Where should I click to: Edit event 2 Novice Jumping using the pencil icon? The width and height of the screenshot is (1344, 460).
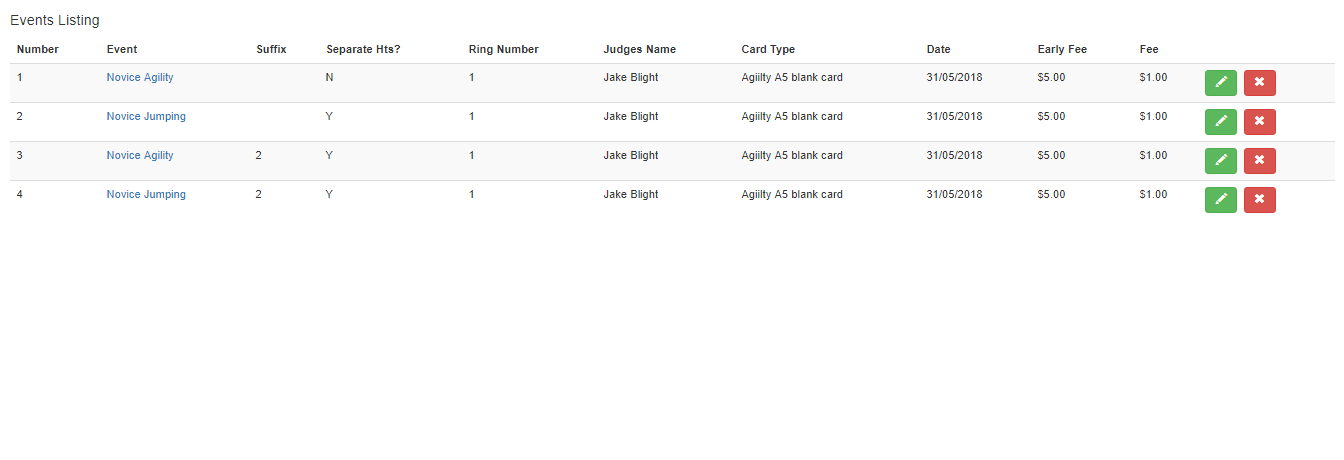tap(1221, 122)
